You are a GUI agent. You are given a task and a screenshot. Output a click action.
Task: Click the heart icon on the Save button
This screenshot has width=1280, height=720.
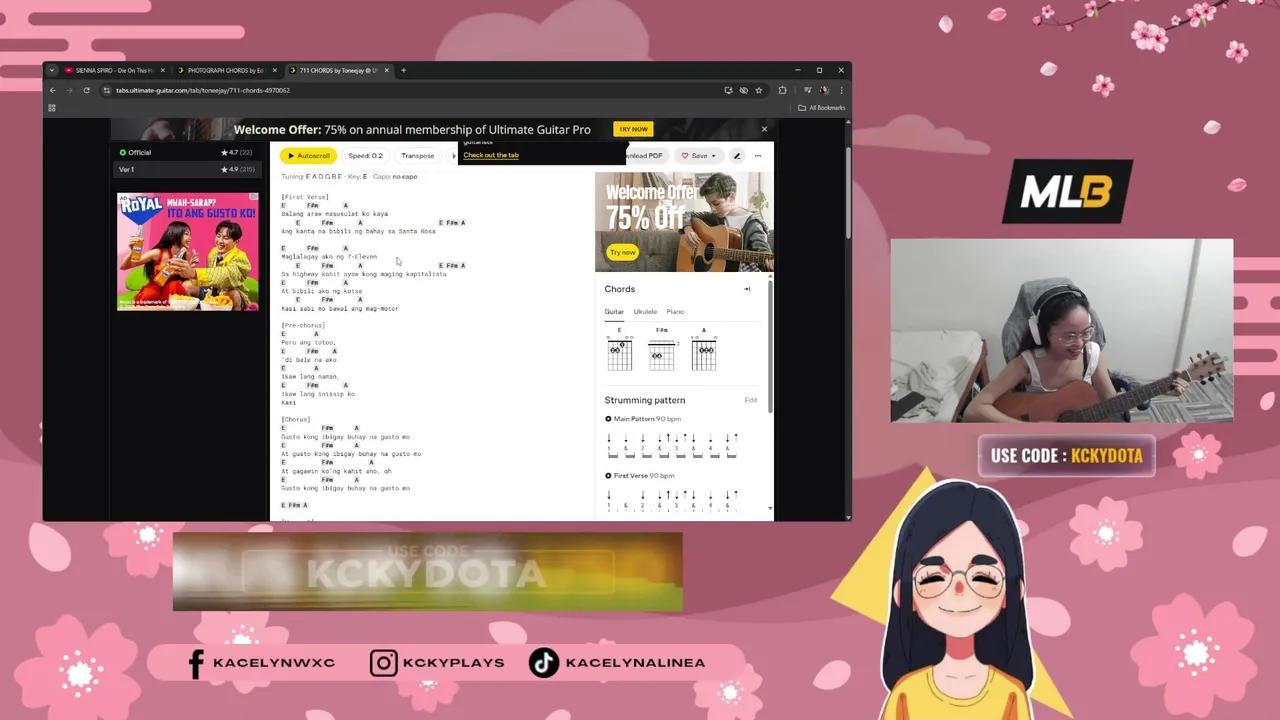685,155
